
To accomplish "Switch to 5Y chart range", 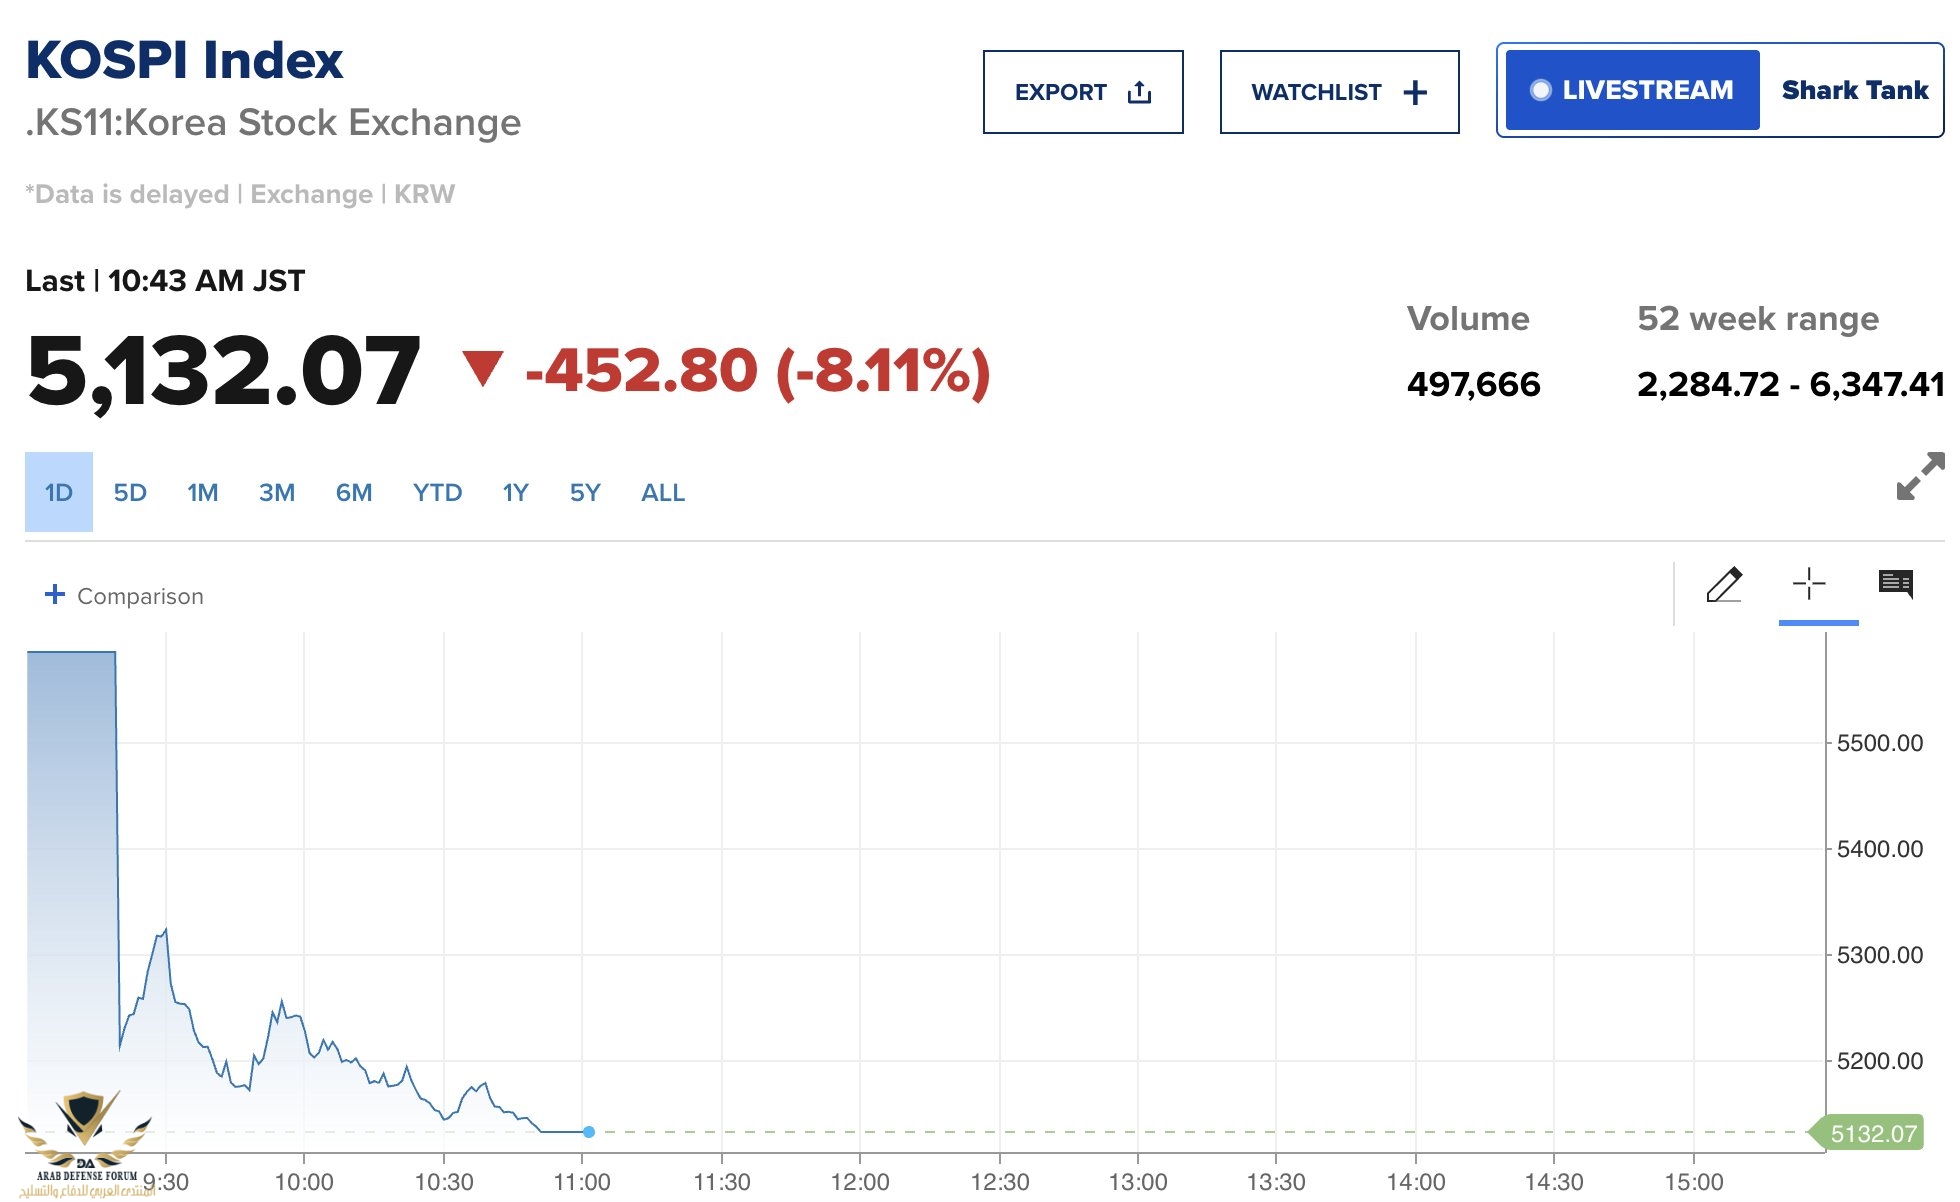I will [585, 493].
